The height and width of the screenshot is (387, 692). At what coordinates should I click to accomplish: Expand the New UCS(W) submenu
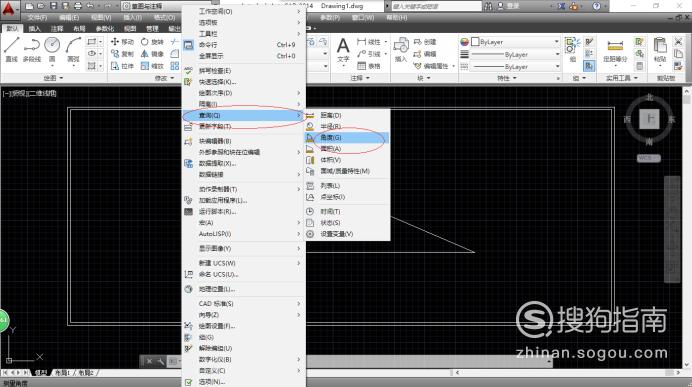click(244, 263)
